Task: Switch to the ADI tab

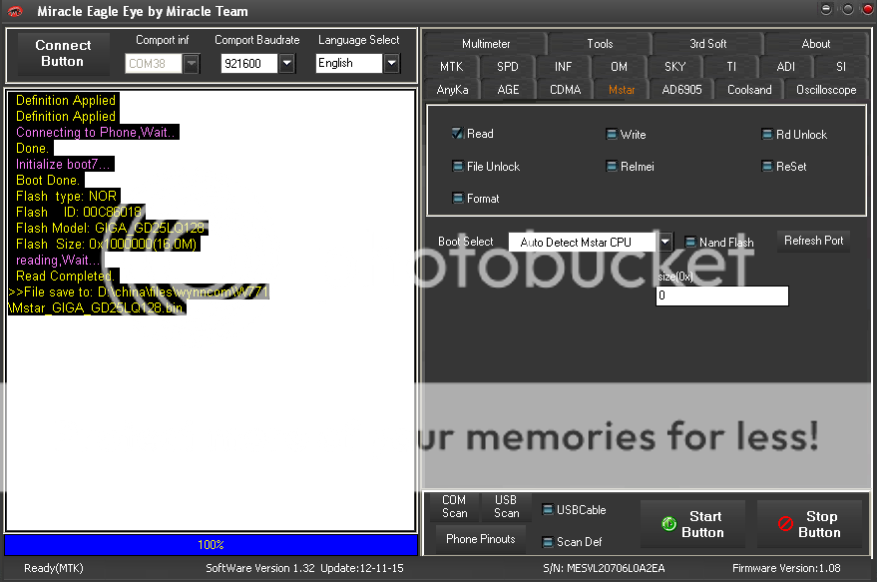Action: (x=786, y=67)
